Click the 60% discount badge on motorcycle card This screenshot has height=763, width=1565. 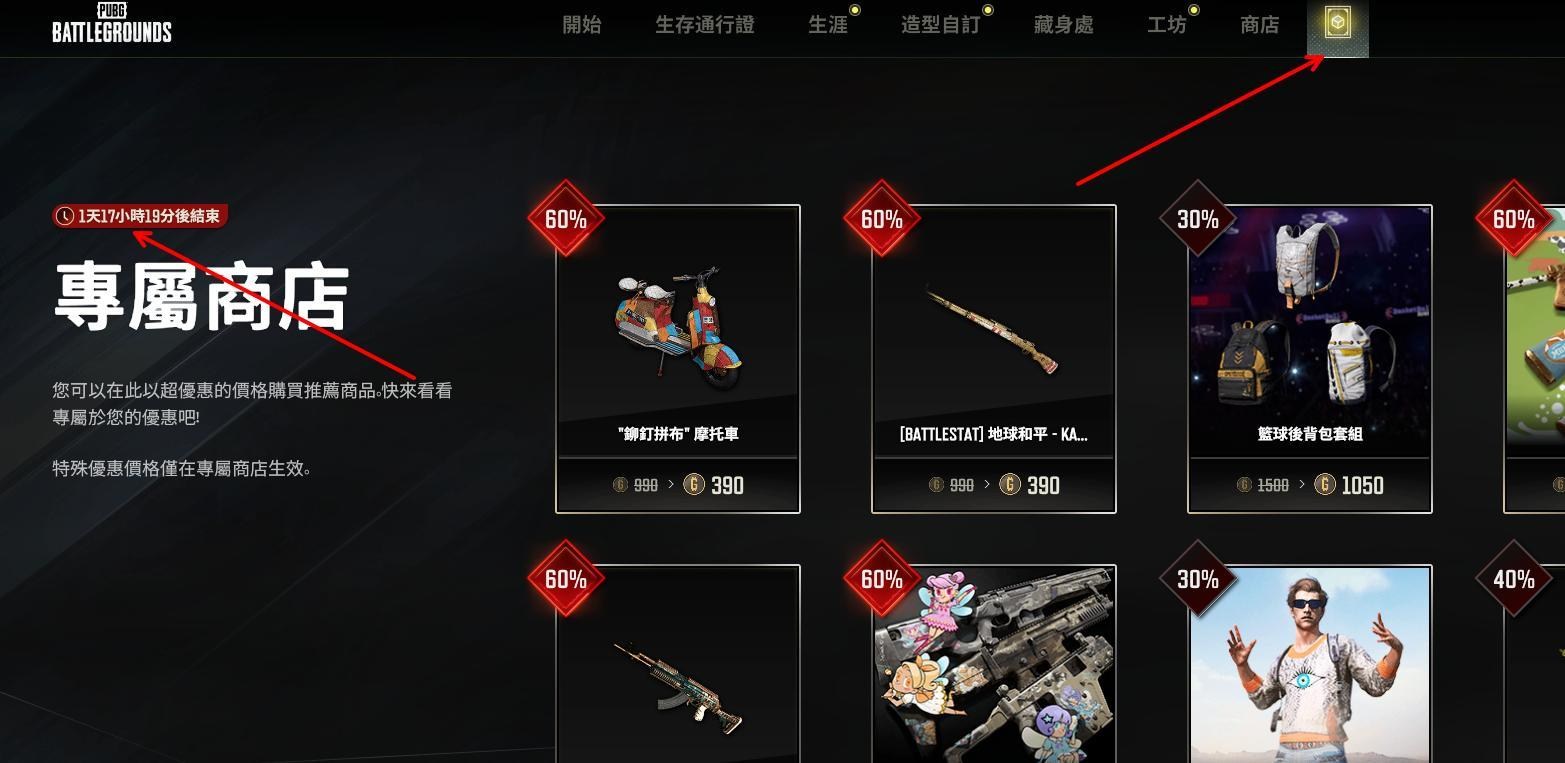click(566, 219)
